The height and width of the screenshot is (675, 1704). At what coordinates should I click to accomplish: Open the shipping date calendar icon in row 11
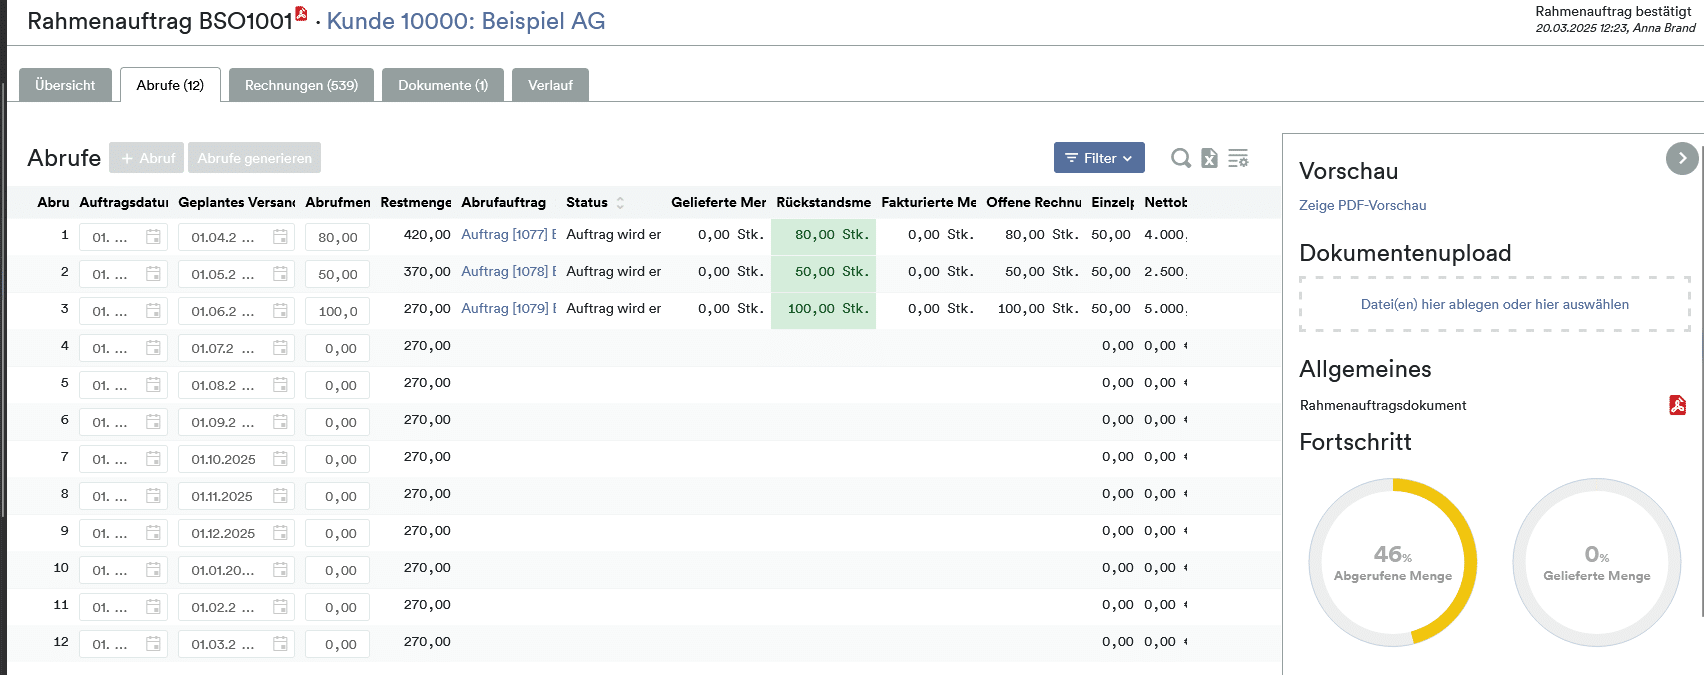280,607
